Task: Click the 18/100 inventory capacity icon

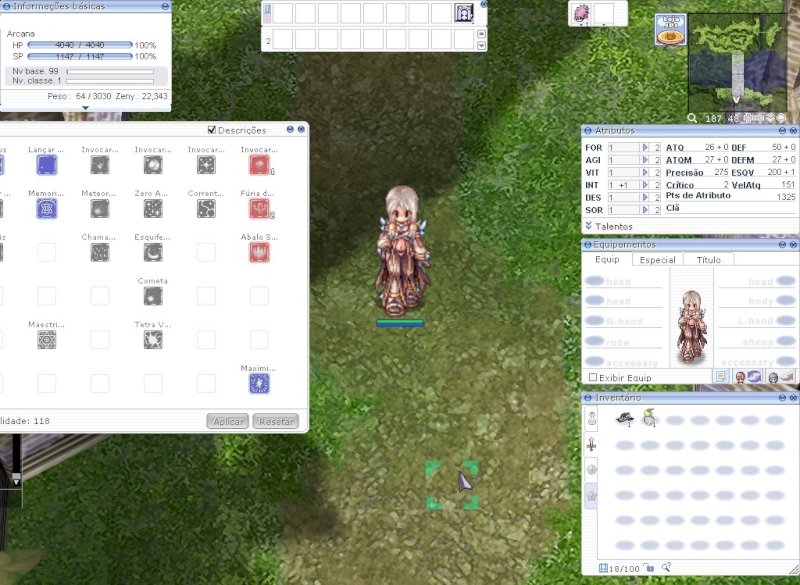Action: (x=603, y=568)
